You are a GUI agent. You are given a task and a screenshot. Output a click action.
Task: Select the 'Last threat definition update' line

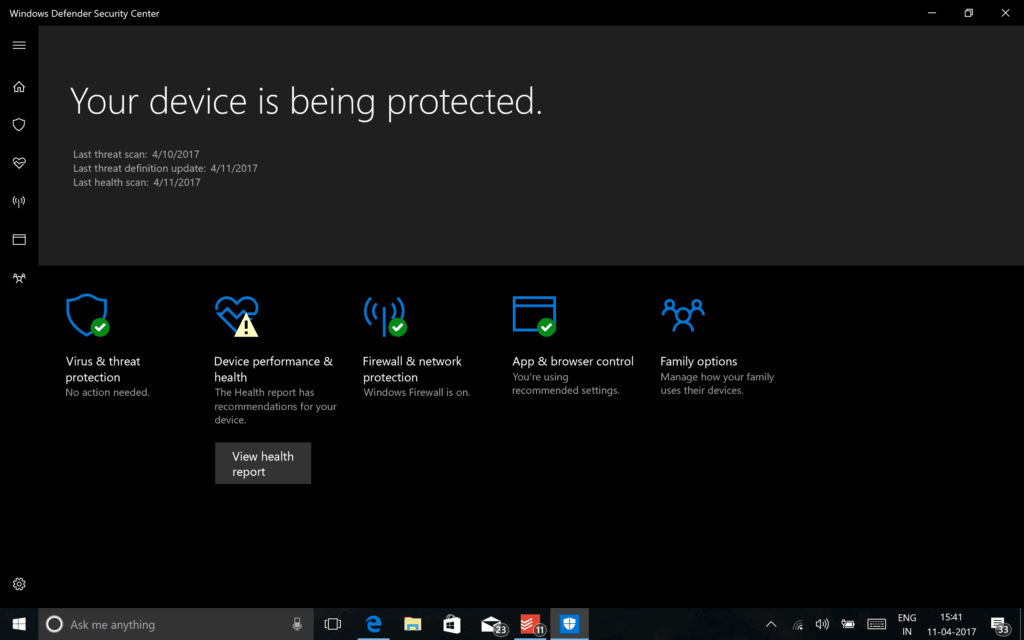tap(165, 168)
